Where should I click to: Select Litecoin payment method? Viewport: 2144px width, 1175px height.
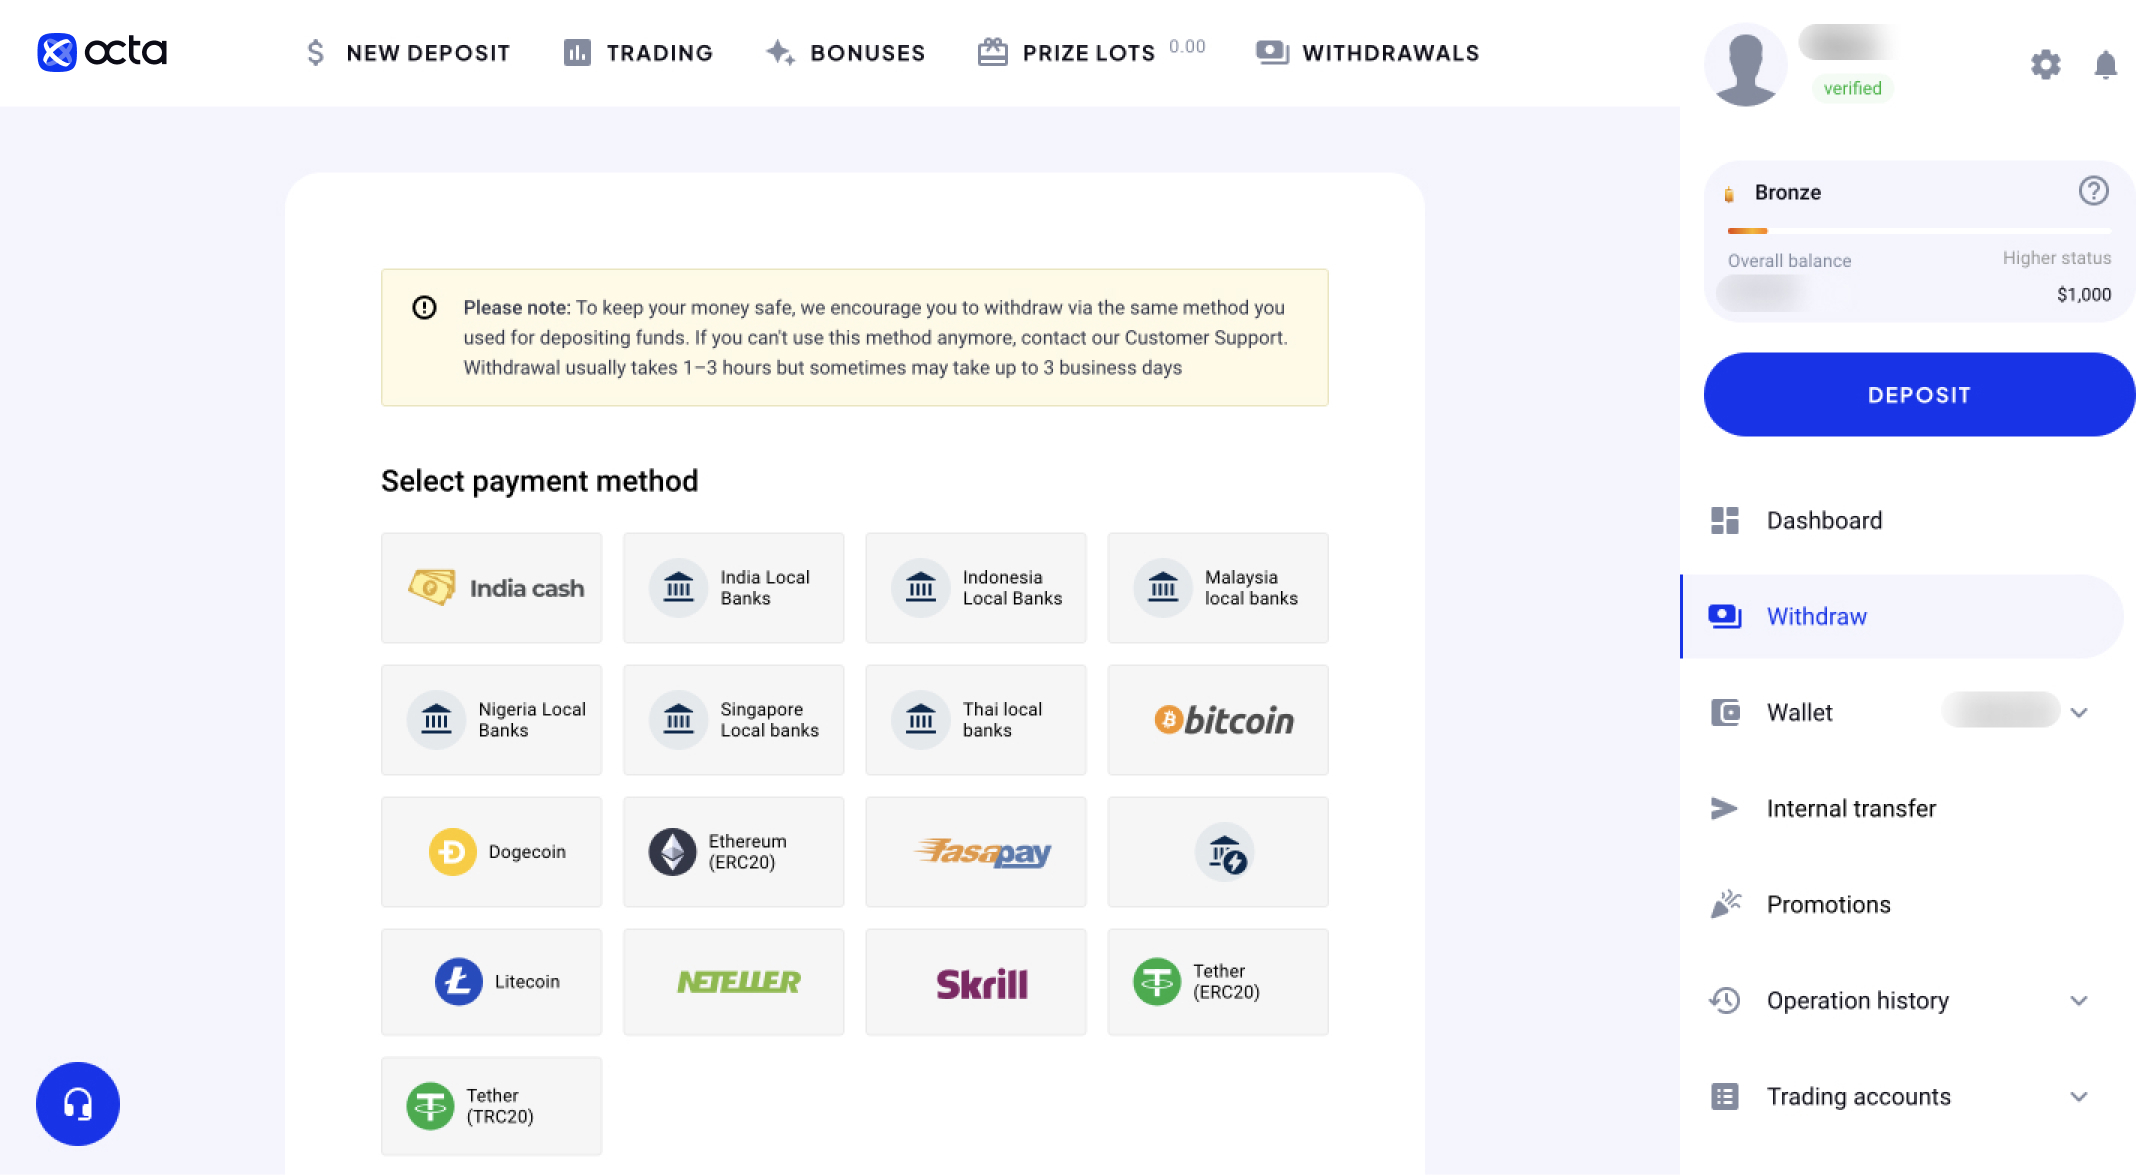[x=492, y=981]
